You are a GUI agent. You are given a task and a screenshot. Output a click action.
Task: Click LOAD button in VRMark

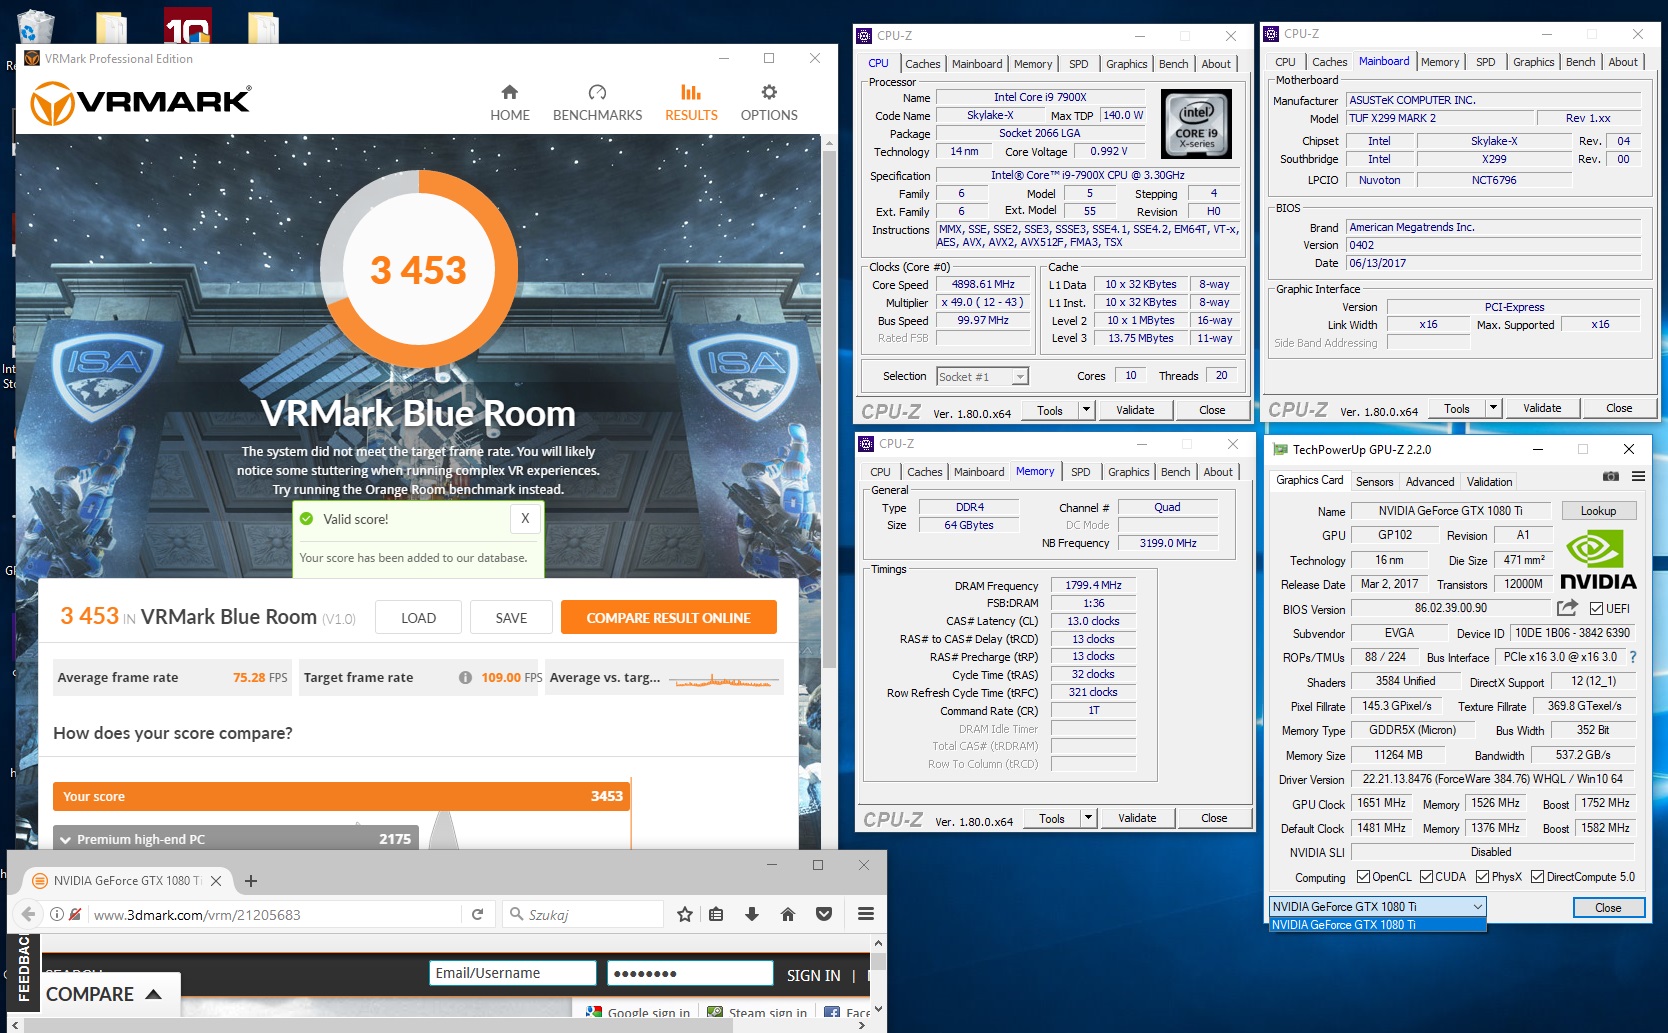pos(419,618)
